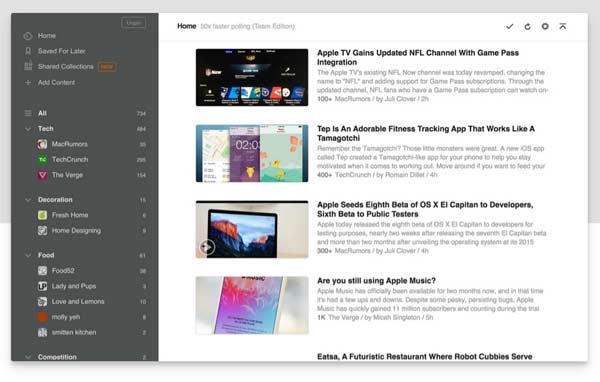Click the Apple TV NFL article thumbnail
This screenshot has height=382, width=600.
(252, 77)
